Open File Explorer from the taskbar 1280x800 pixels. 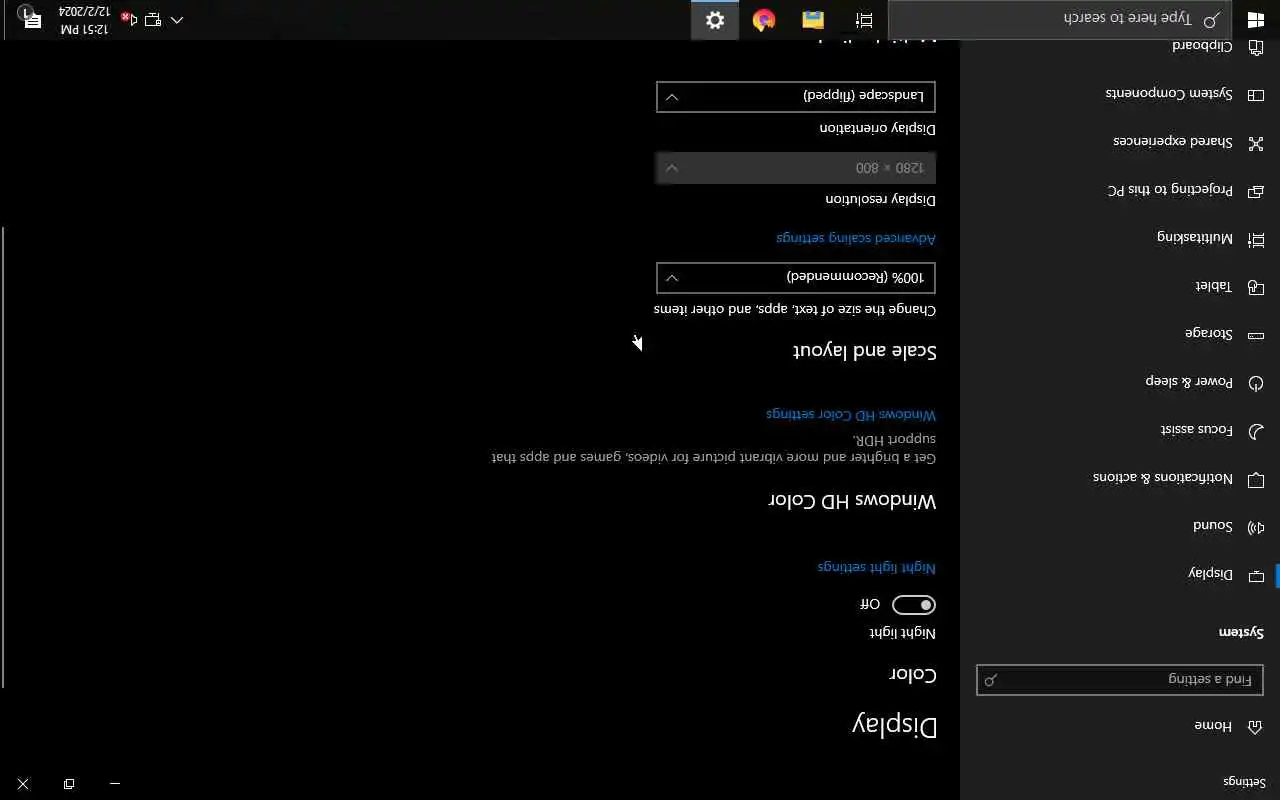pos(813,20)
